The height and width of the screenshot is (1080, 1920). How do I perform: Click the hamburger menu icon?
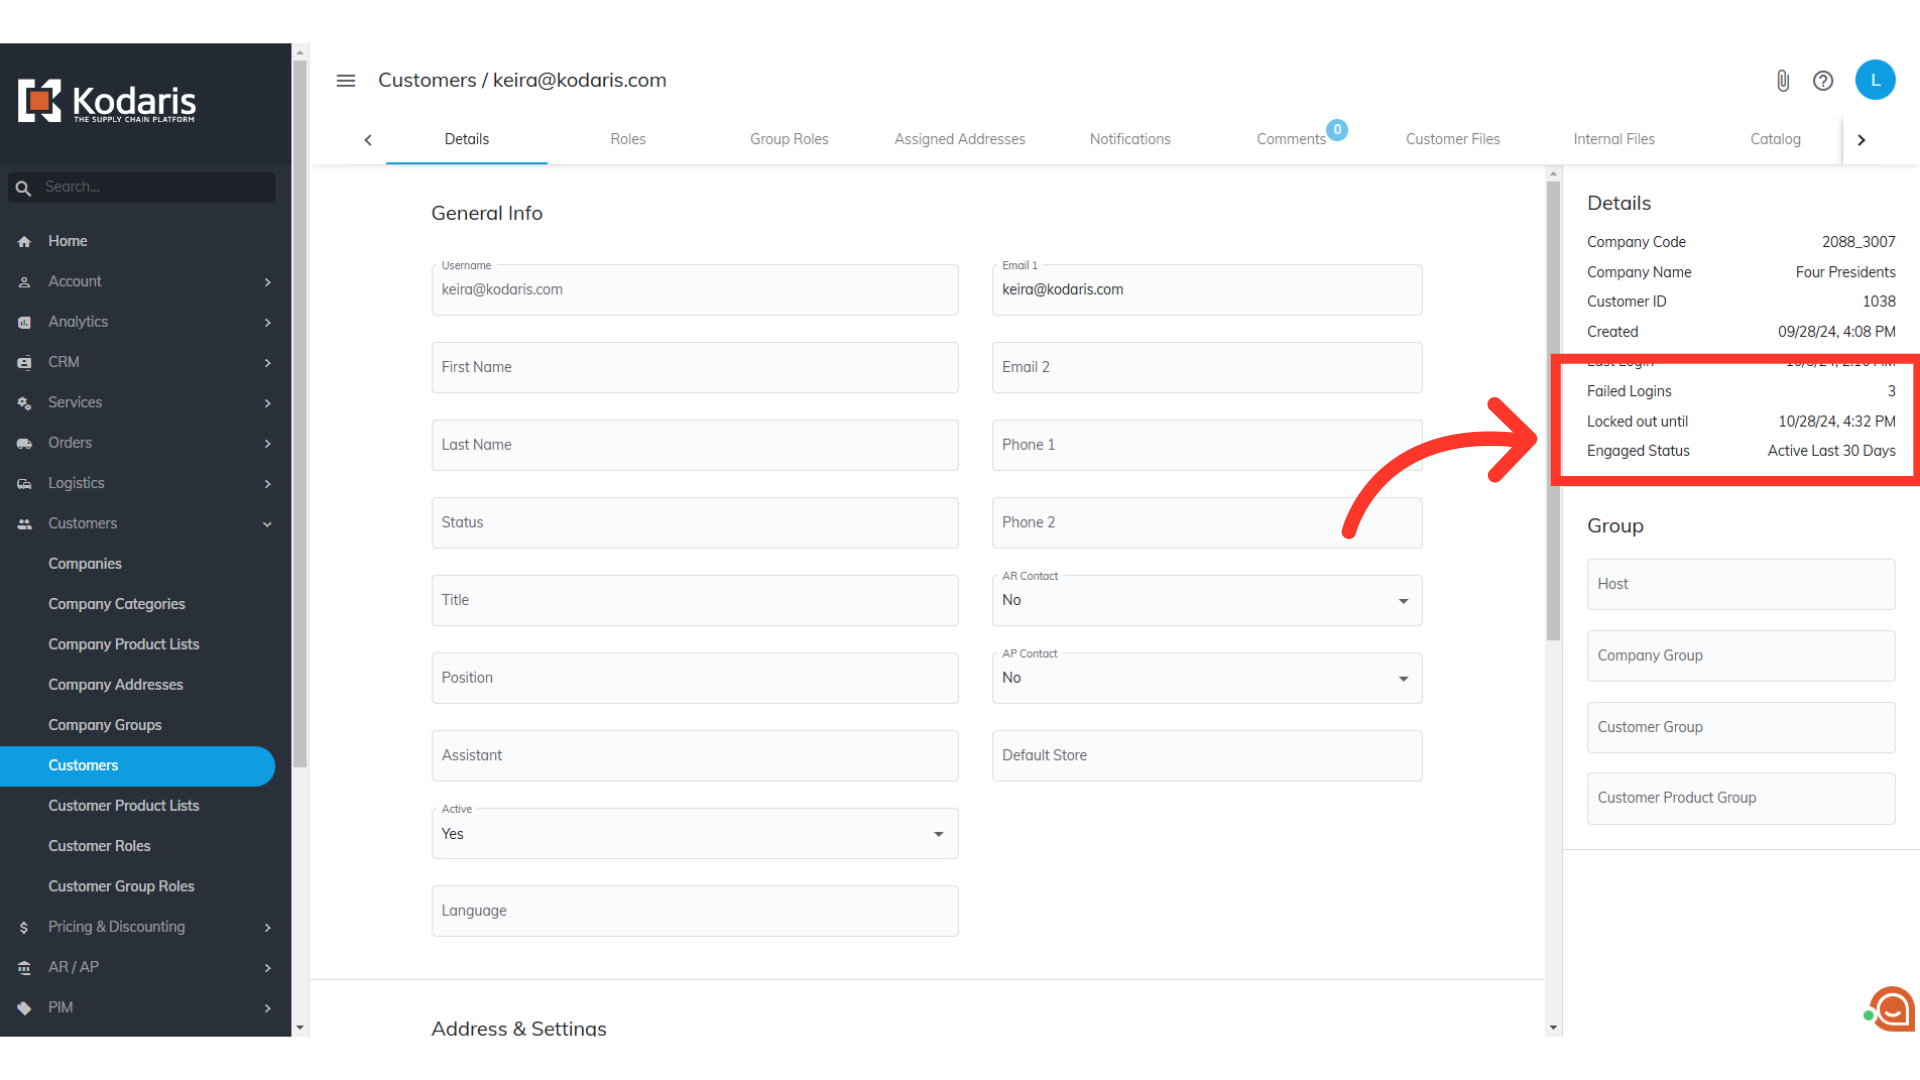tap(346, 81)
